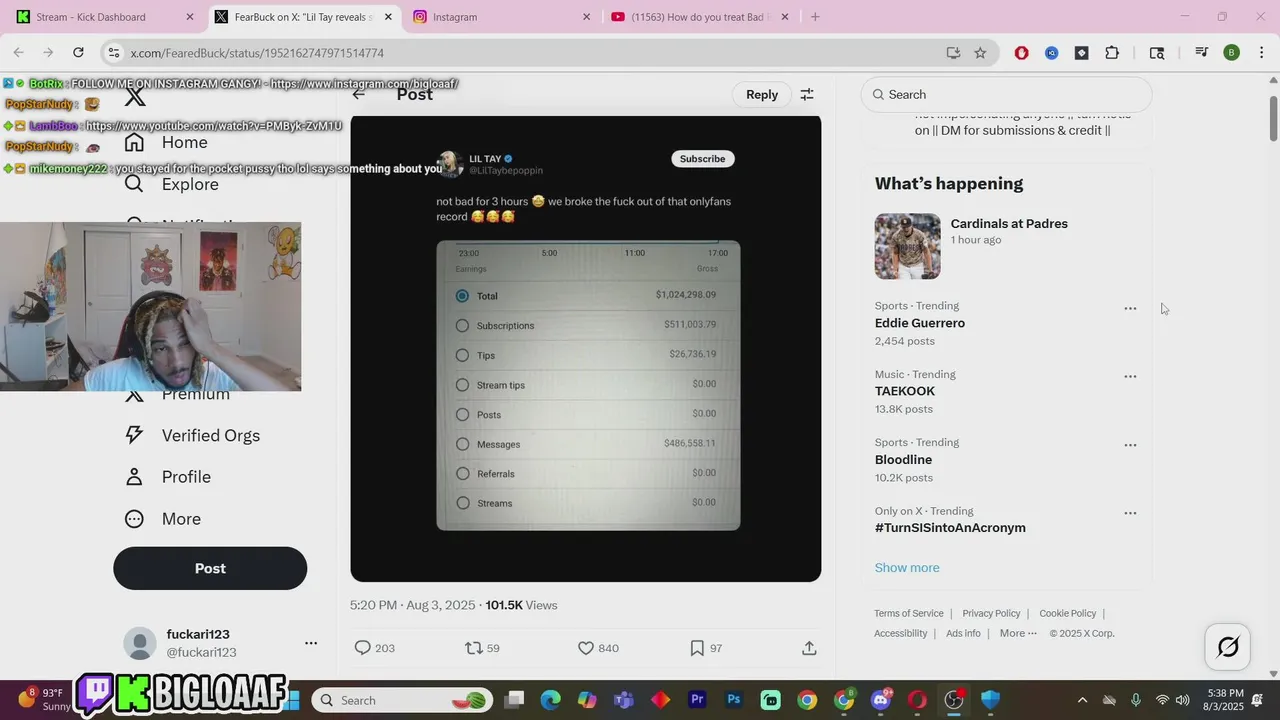The height and width of the screenshot is (720, 1280).
Task: Open more options for TAEKOOK trend
Action: point(1130,377)
